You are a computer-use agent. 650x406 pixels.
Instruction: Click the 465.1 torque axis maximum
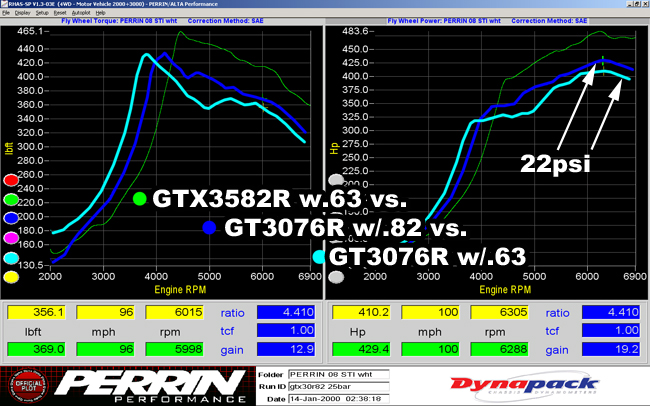[30, 31]
